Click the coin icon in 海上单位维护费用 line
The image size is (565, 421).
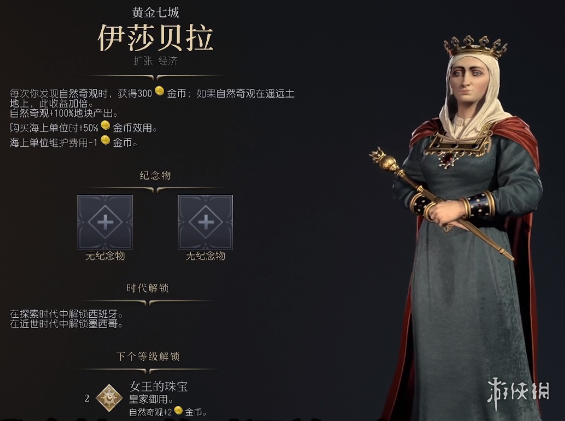pos(105,140)
